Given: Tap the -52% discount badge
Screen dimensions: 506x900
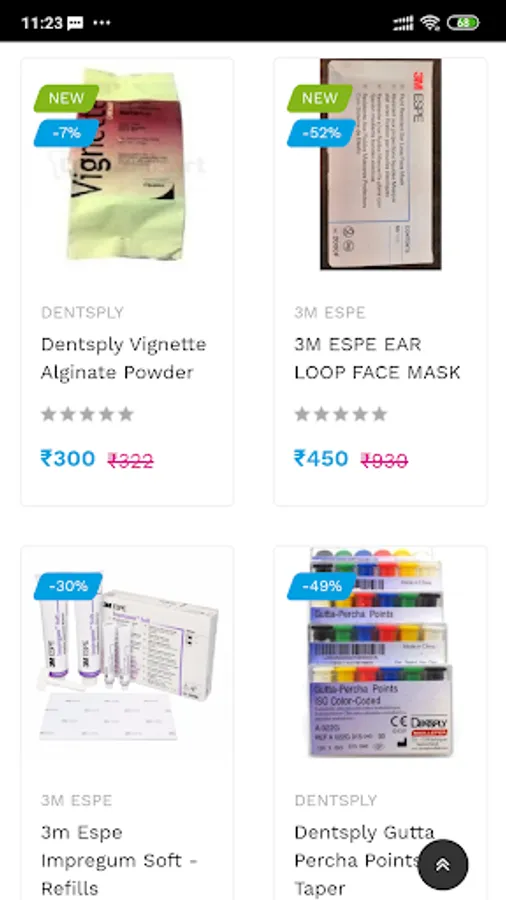Looking at the screenshot, I should (321, 133).
